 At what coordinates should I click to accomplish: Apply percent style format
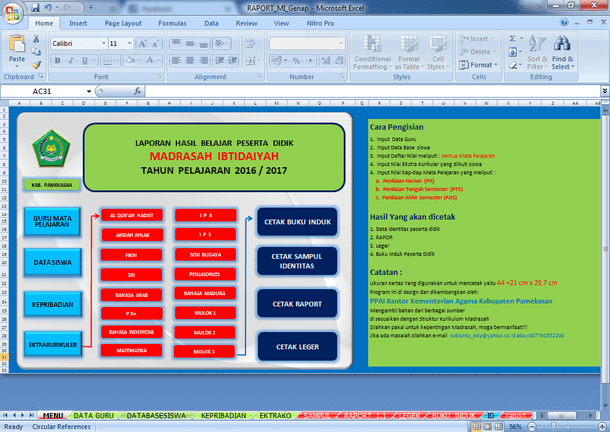[296, 60]
